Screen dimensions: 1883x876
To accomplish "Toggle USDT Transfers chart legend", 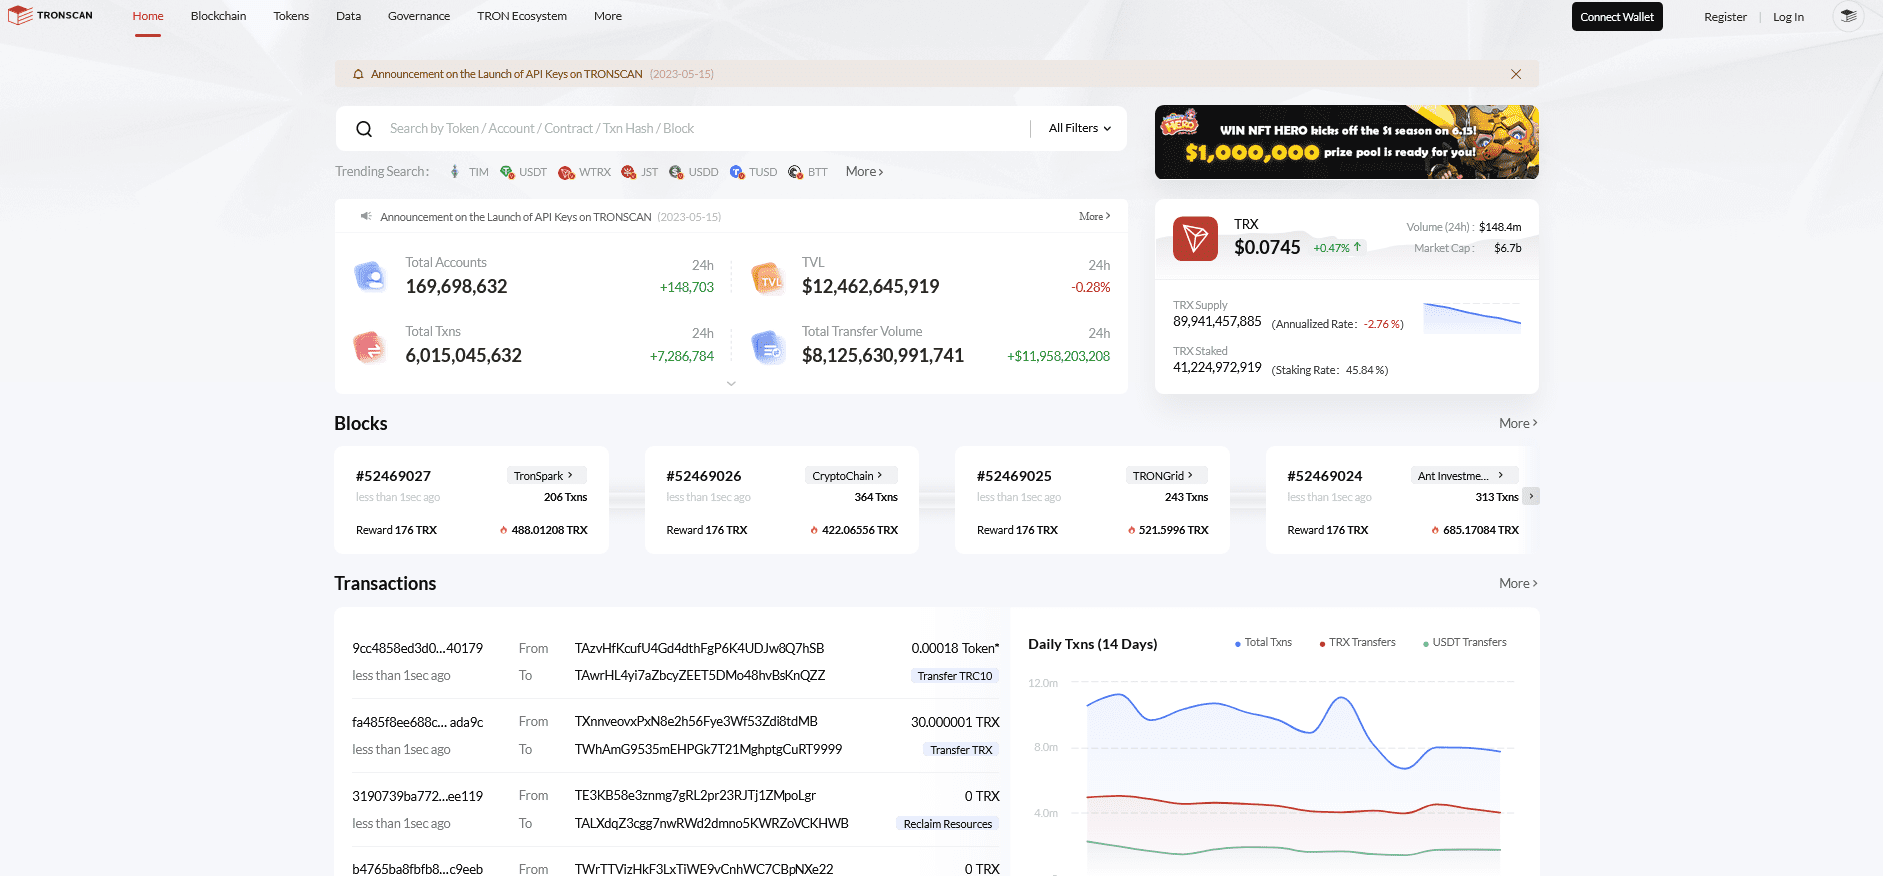I will click(x=1464, y=643).
